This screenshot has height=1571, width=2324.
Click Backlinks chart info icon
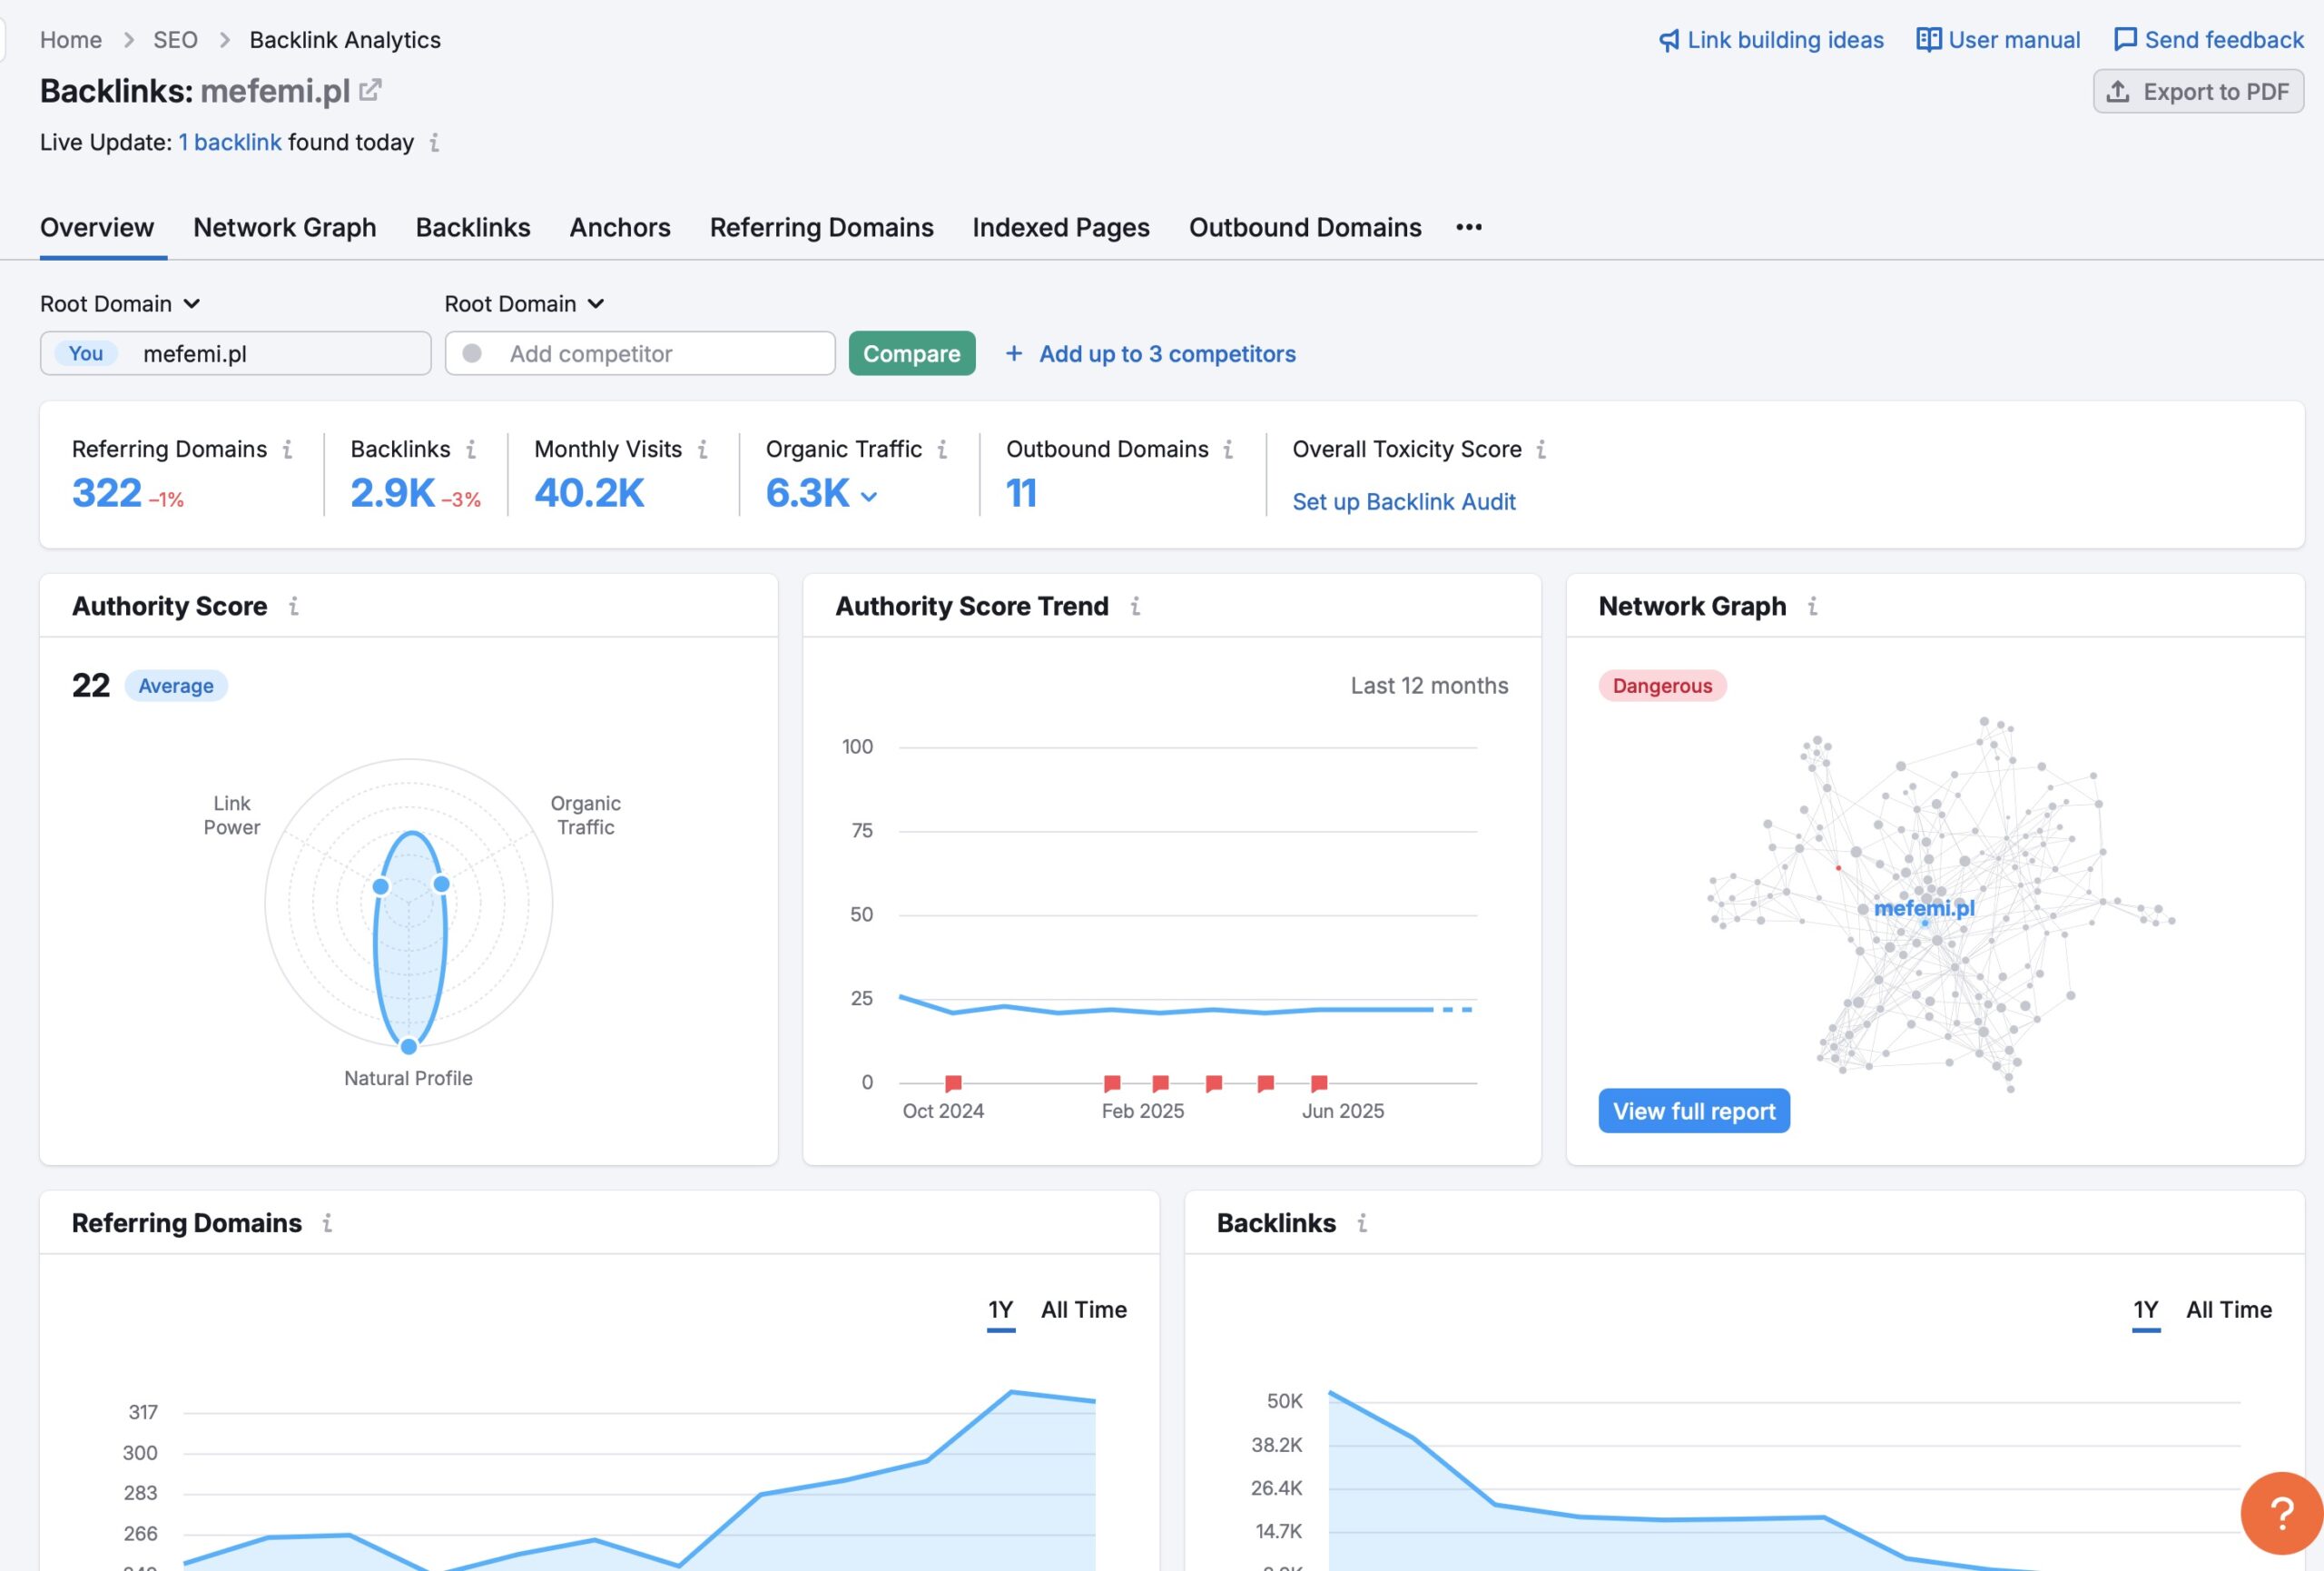click(x=1362, y=1223)
